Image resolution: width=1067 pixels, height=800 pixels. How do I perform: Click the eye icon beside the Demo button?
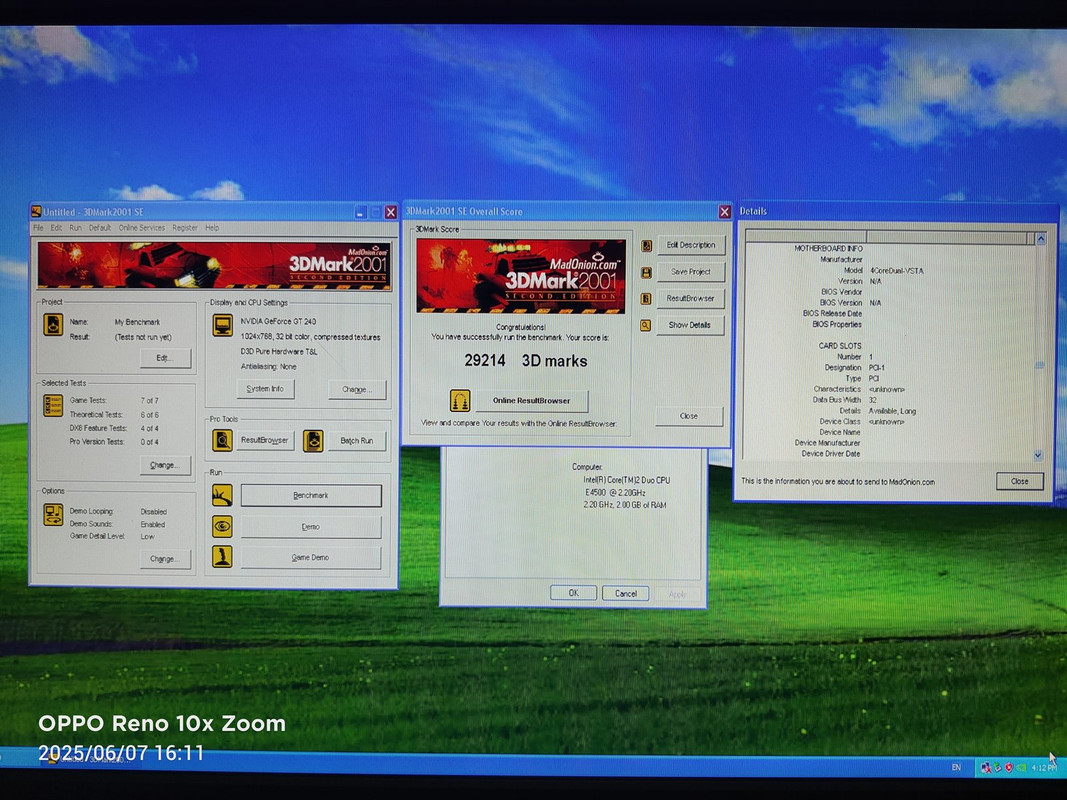coord(222,527)
